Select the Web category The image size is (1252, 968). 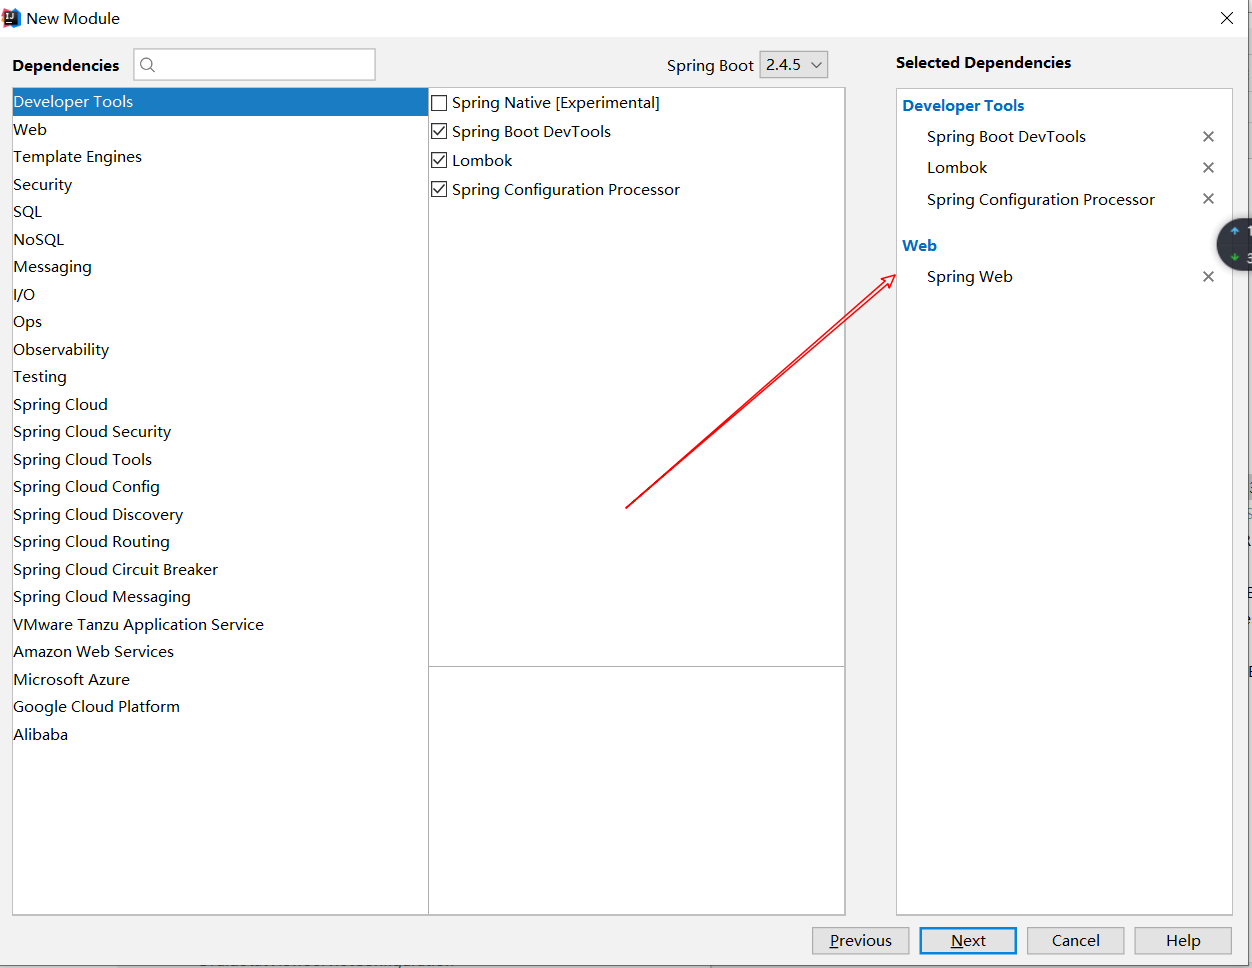pos(220,130)
